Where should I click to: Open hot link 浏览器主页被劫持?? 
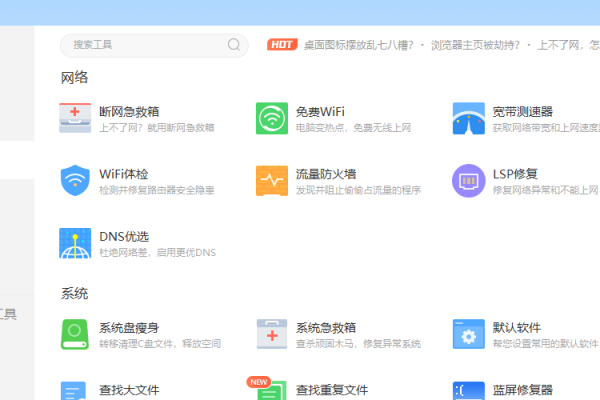tap(475, 45)
